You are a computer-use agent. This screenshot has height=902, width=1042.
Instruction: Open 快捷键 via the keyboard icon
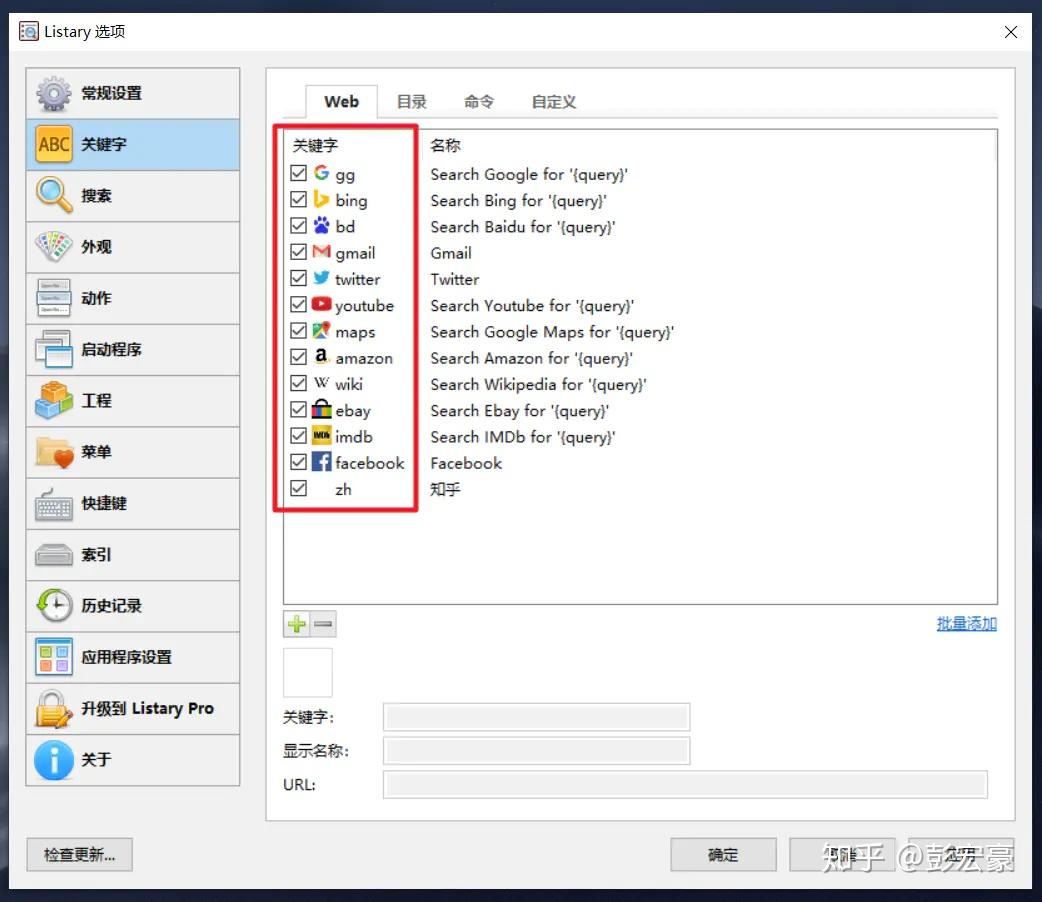tap(53, 503)
